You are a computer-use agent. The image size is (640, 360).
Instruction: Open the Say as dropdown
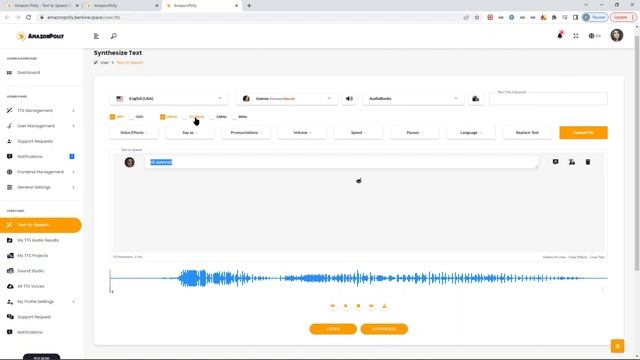[x=190, y=133]
